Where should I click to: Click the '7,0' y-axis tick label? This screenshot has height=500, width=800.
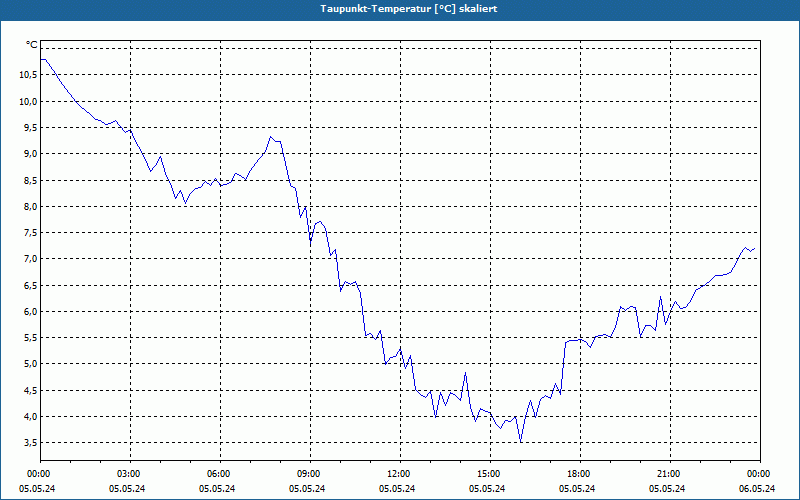pos(30,259)
